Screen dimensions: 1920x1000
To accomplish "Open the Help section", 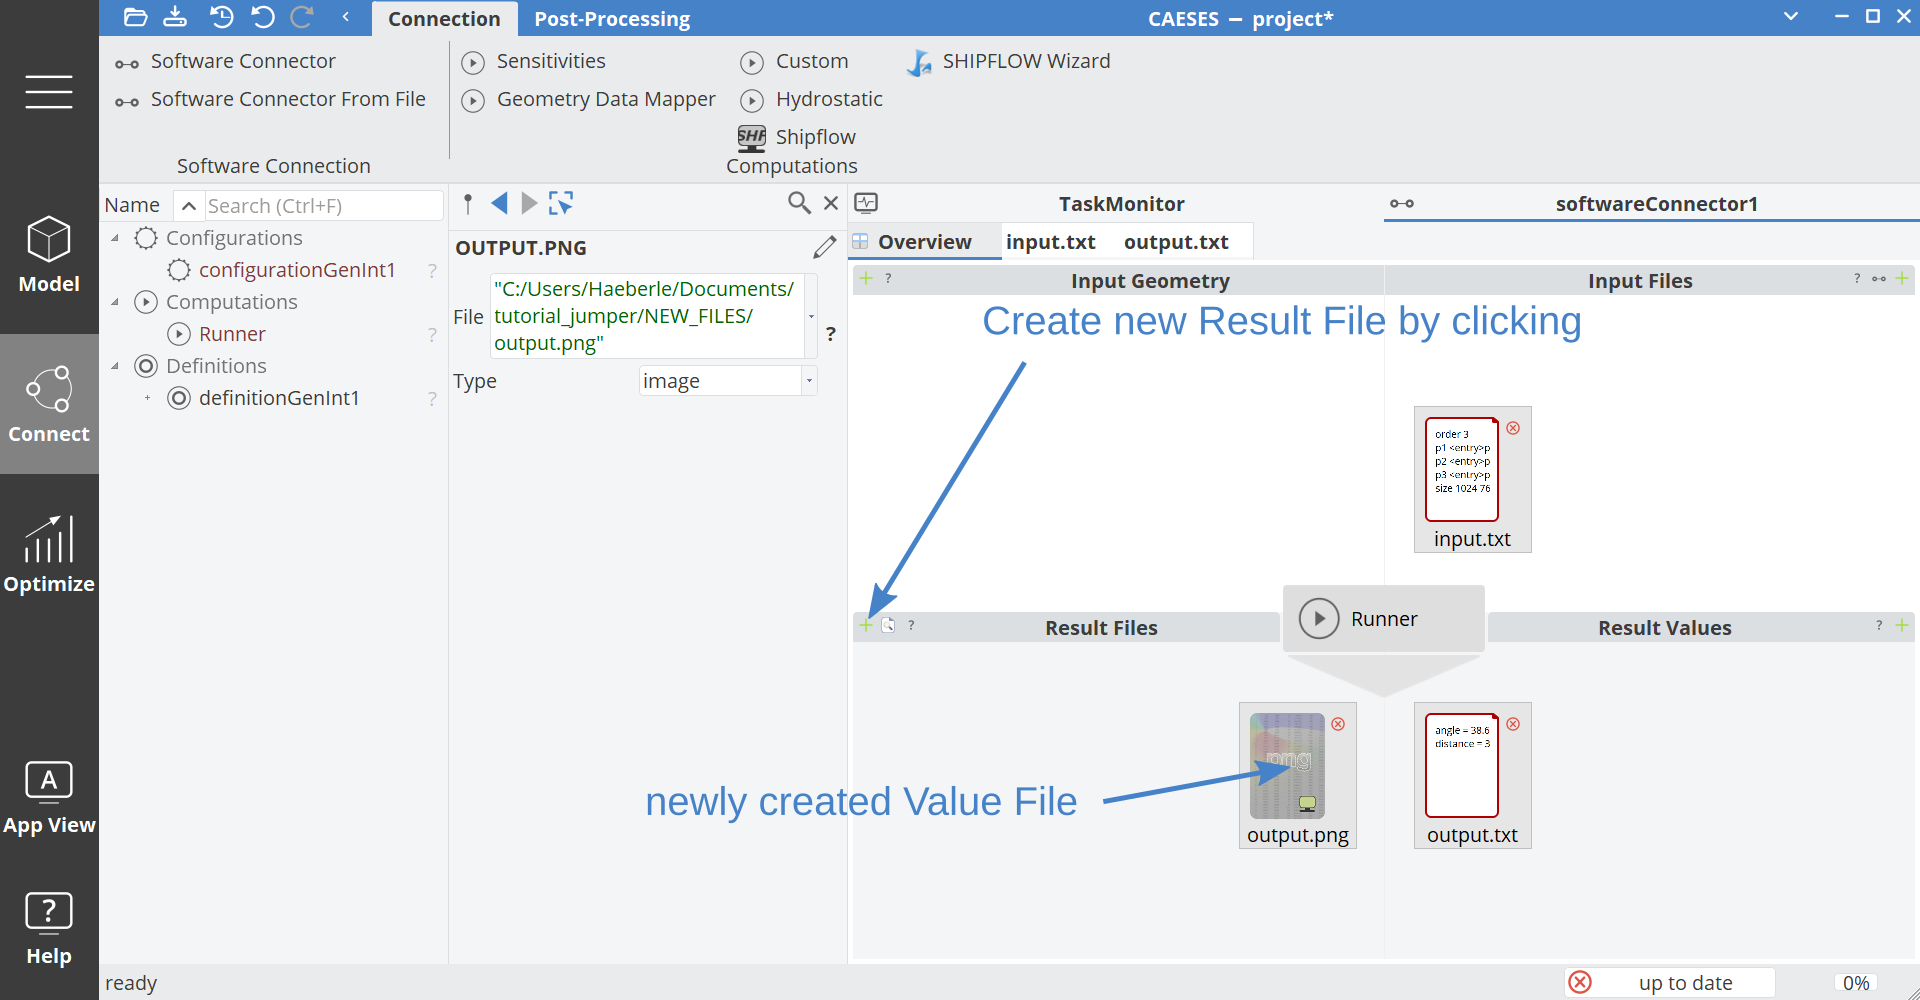I will [x=49, y=928].
